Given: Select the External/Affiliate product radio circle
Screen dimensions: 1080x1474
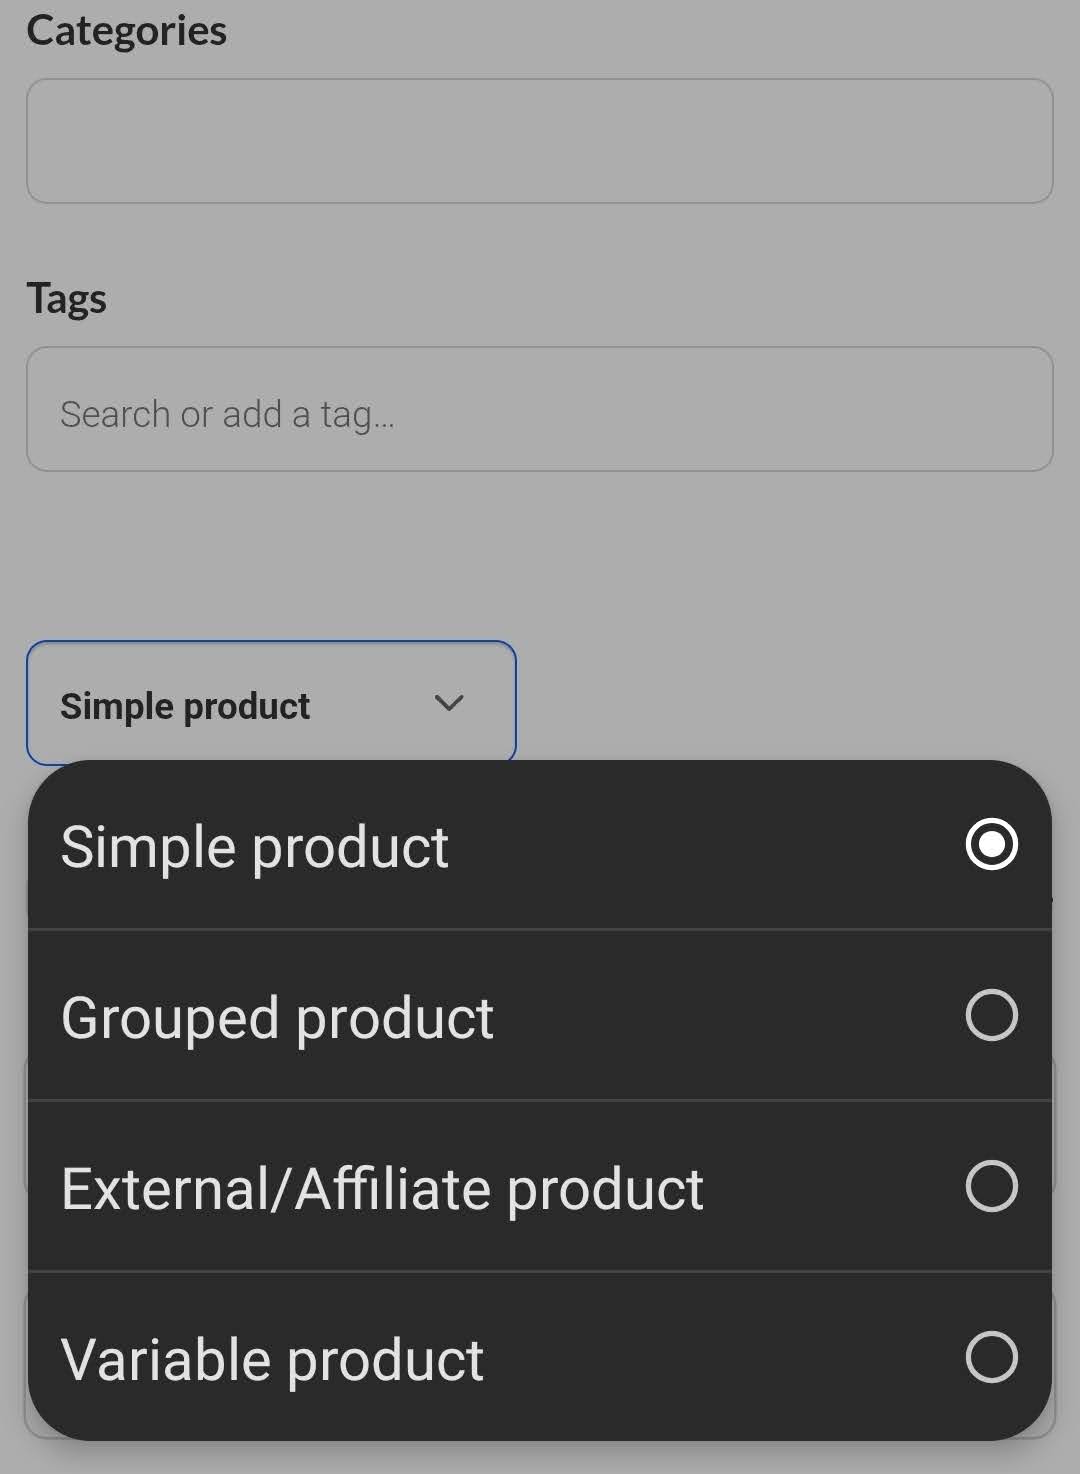Looking at the screenshot, I should 991,1186.
